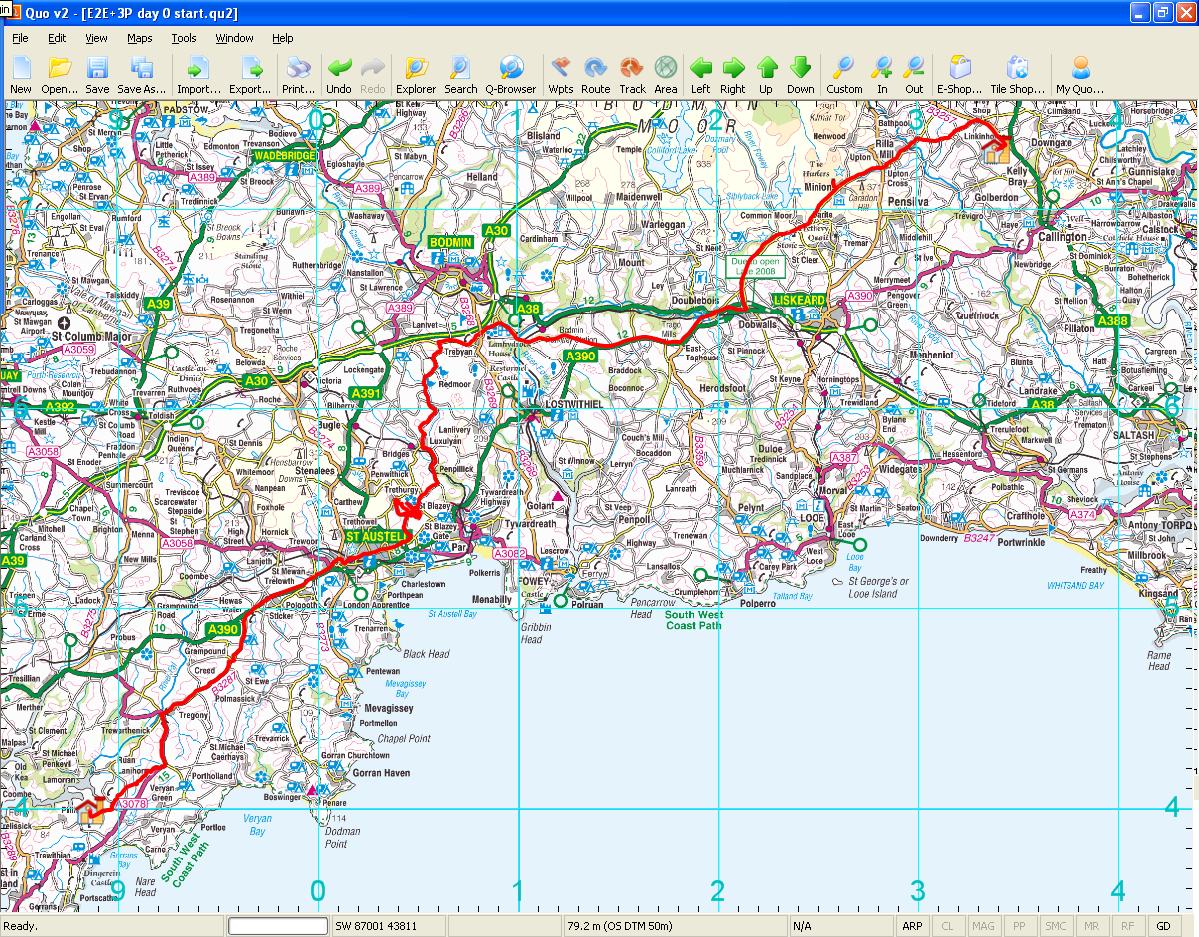Viewport: 1199px width, 937px height.
Task: Click the Dodman Point label
Action: 341,838
